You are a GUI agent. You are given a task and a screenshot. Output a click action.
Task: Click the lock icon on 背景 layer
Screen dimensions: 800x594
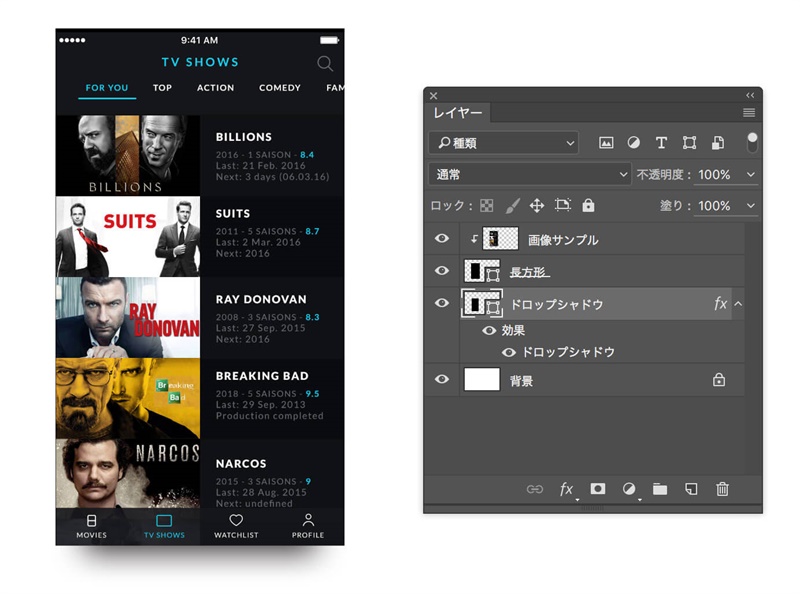click(719, 380)
